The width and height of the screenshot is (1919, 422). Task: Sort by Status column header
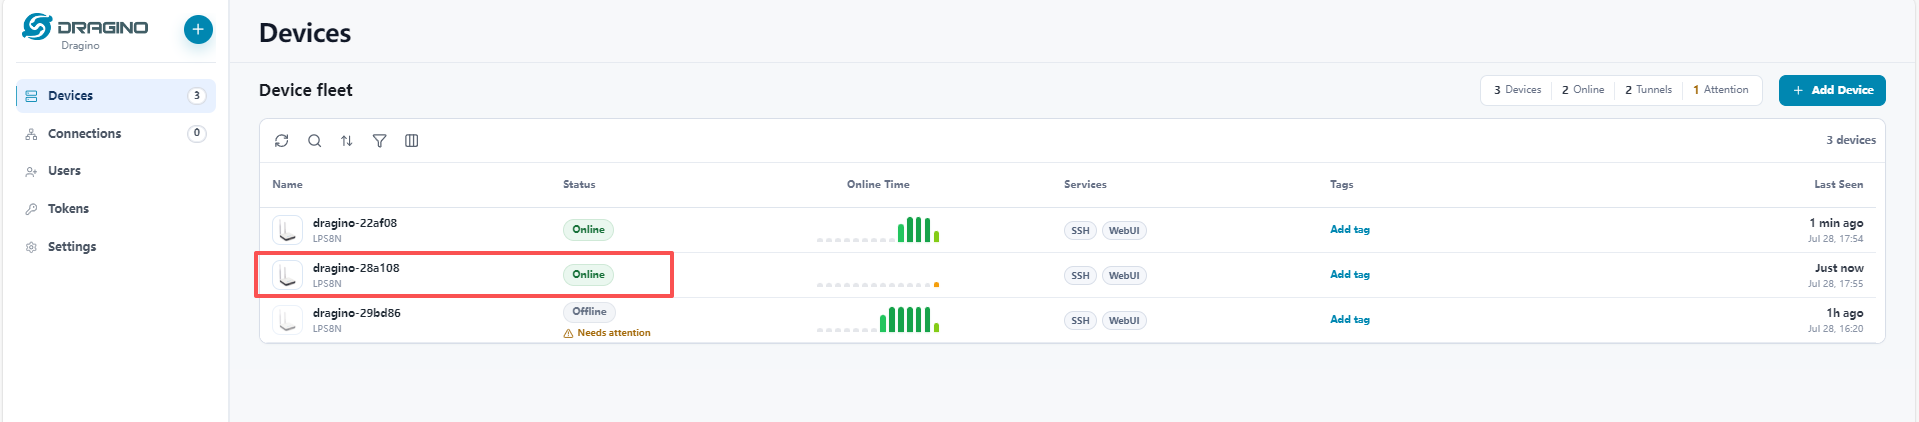click(579, 185)
